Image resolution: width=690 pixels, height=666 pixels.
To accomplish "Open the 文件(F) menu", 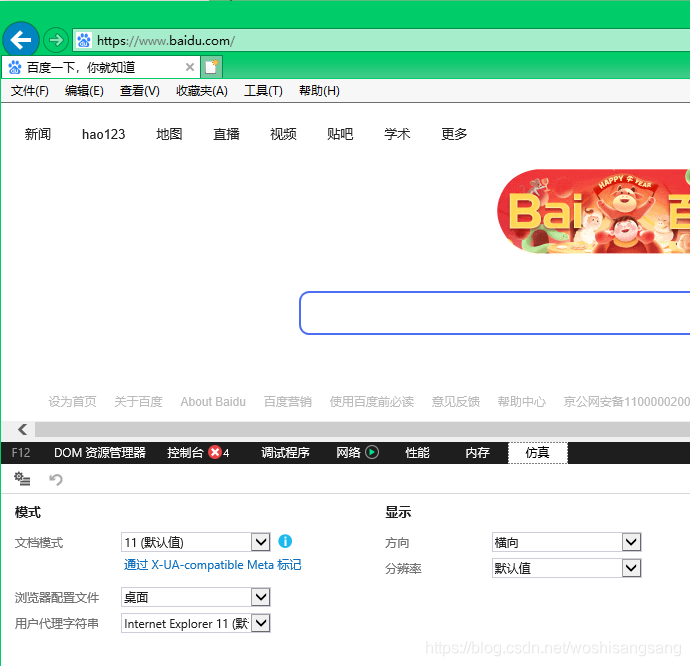I will point(30,91).
